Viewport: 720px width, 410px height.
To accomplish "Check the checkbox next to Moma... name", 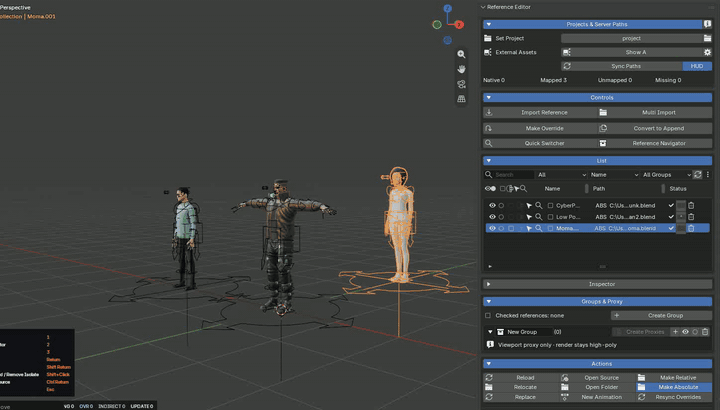I will tap(550, 228).
